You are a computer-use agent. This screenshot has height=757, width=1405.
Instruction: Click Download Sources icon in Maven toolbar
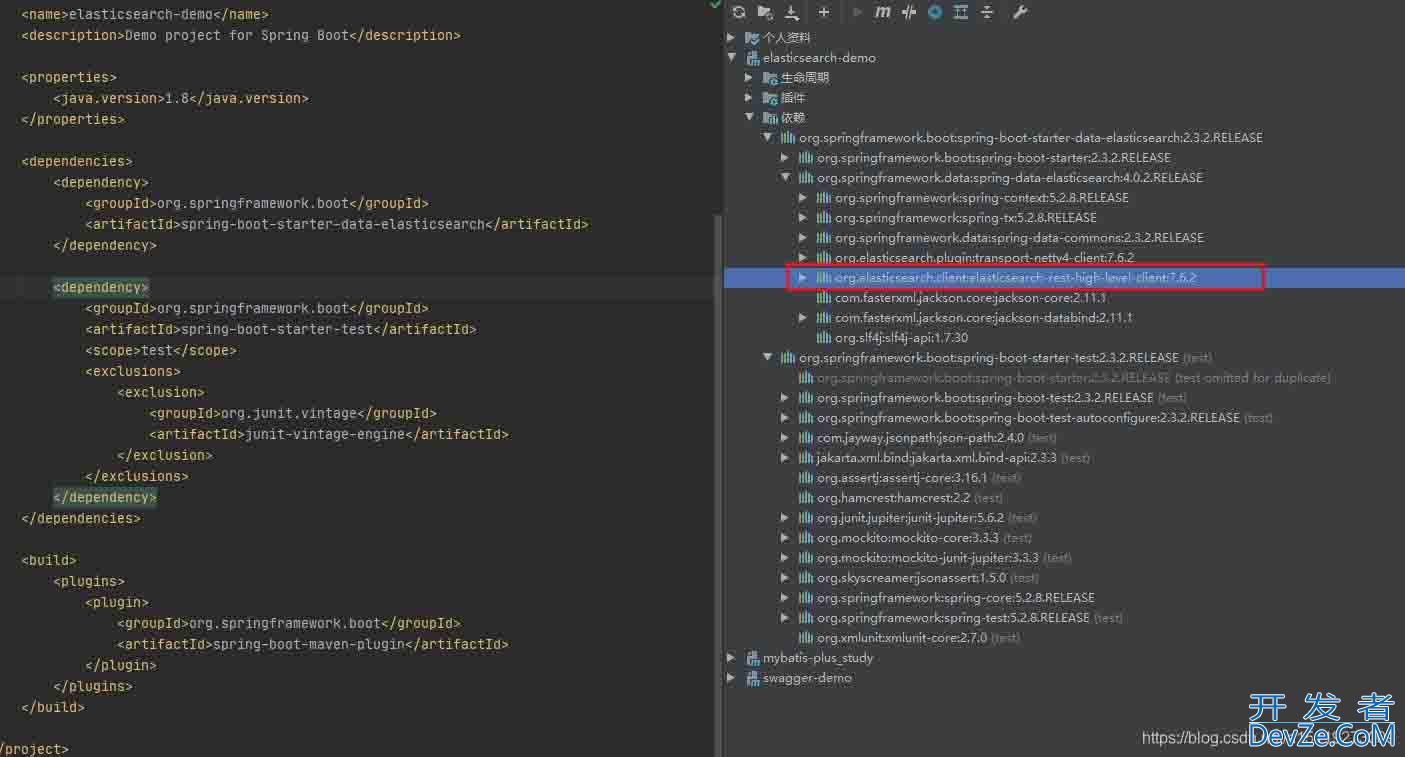(791, 12)
